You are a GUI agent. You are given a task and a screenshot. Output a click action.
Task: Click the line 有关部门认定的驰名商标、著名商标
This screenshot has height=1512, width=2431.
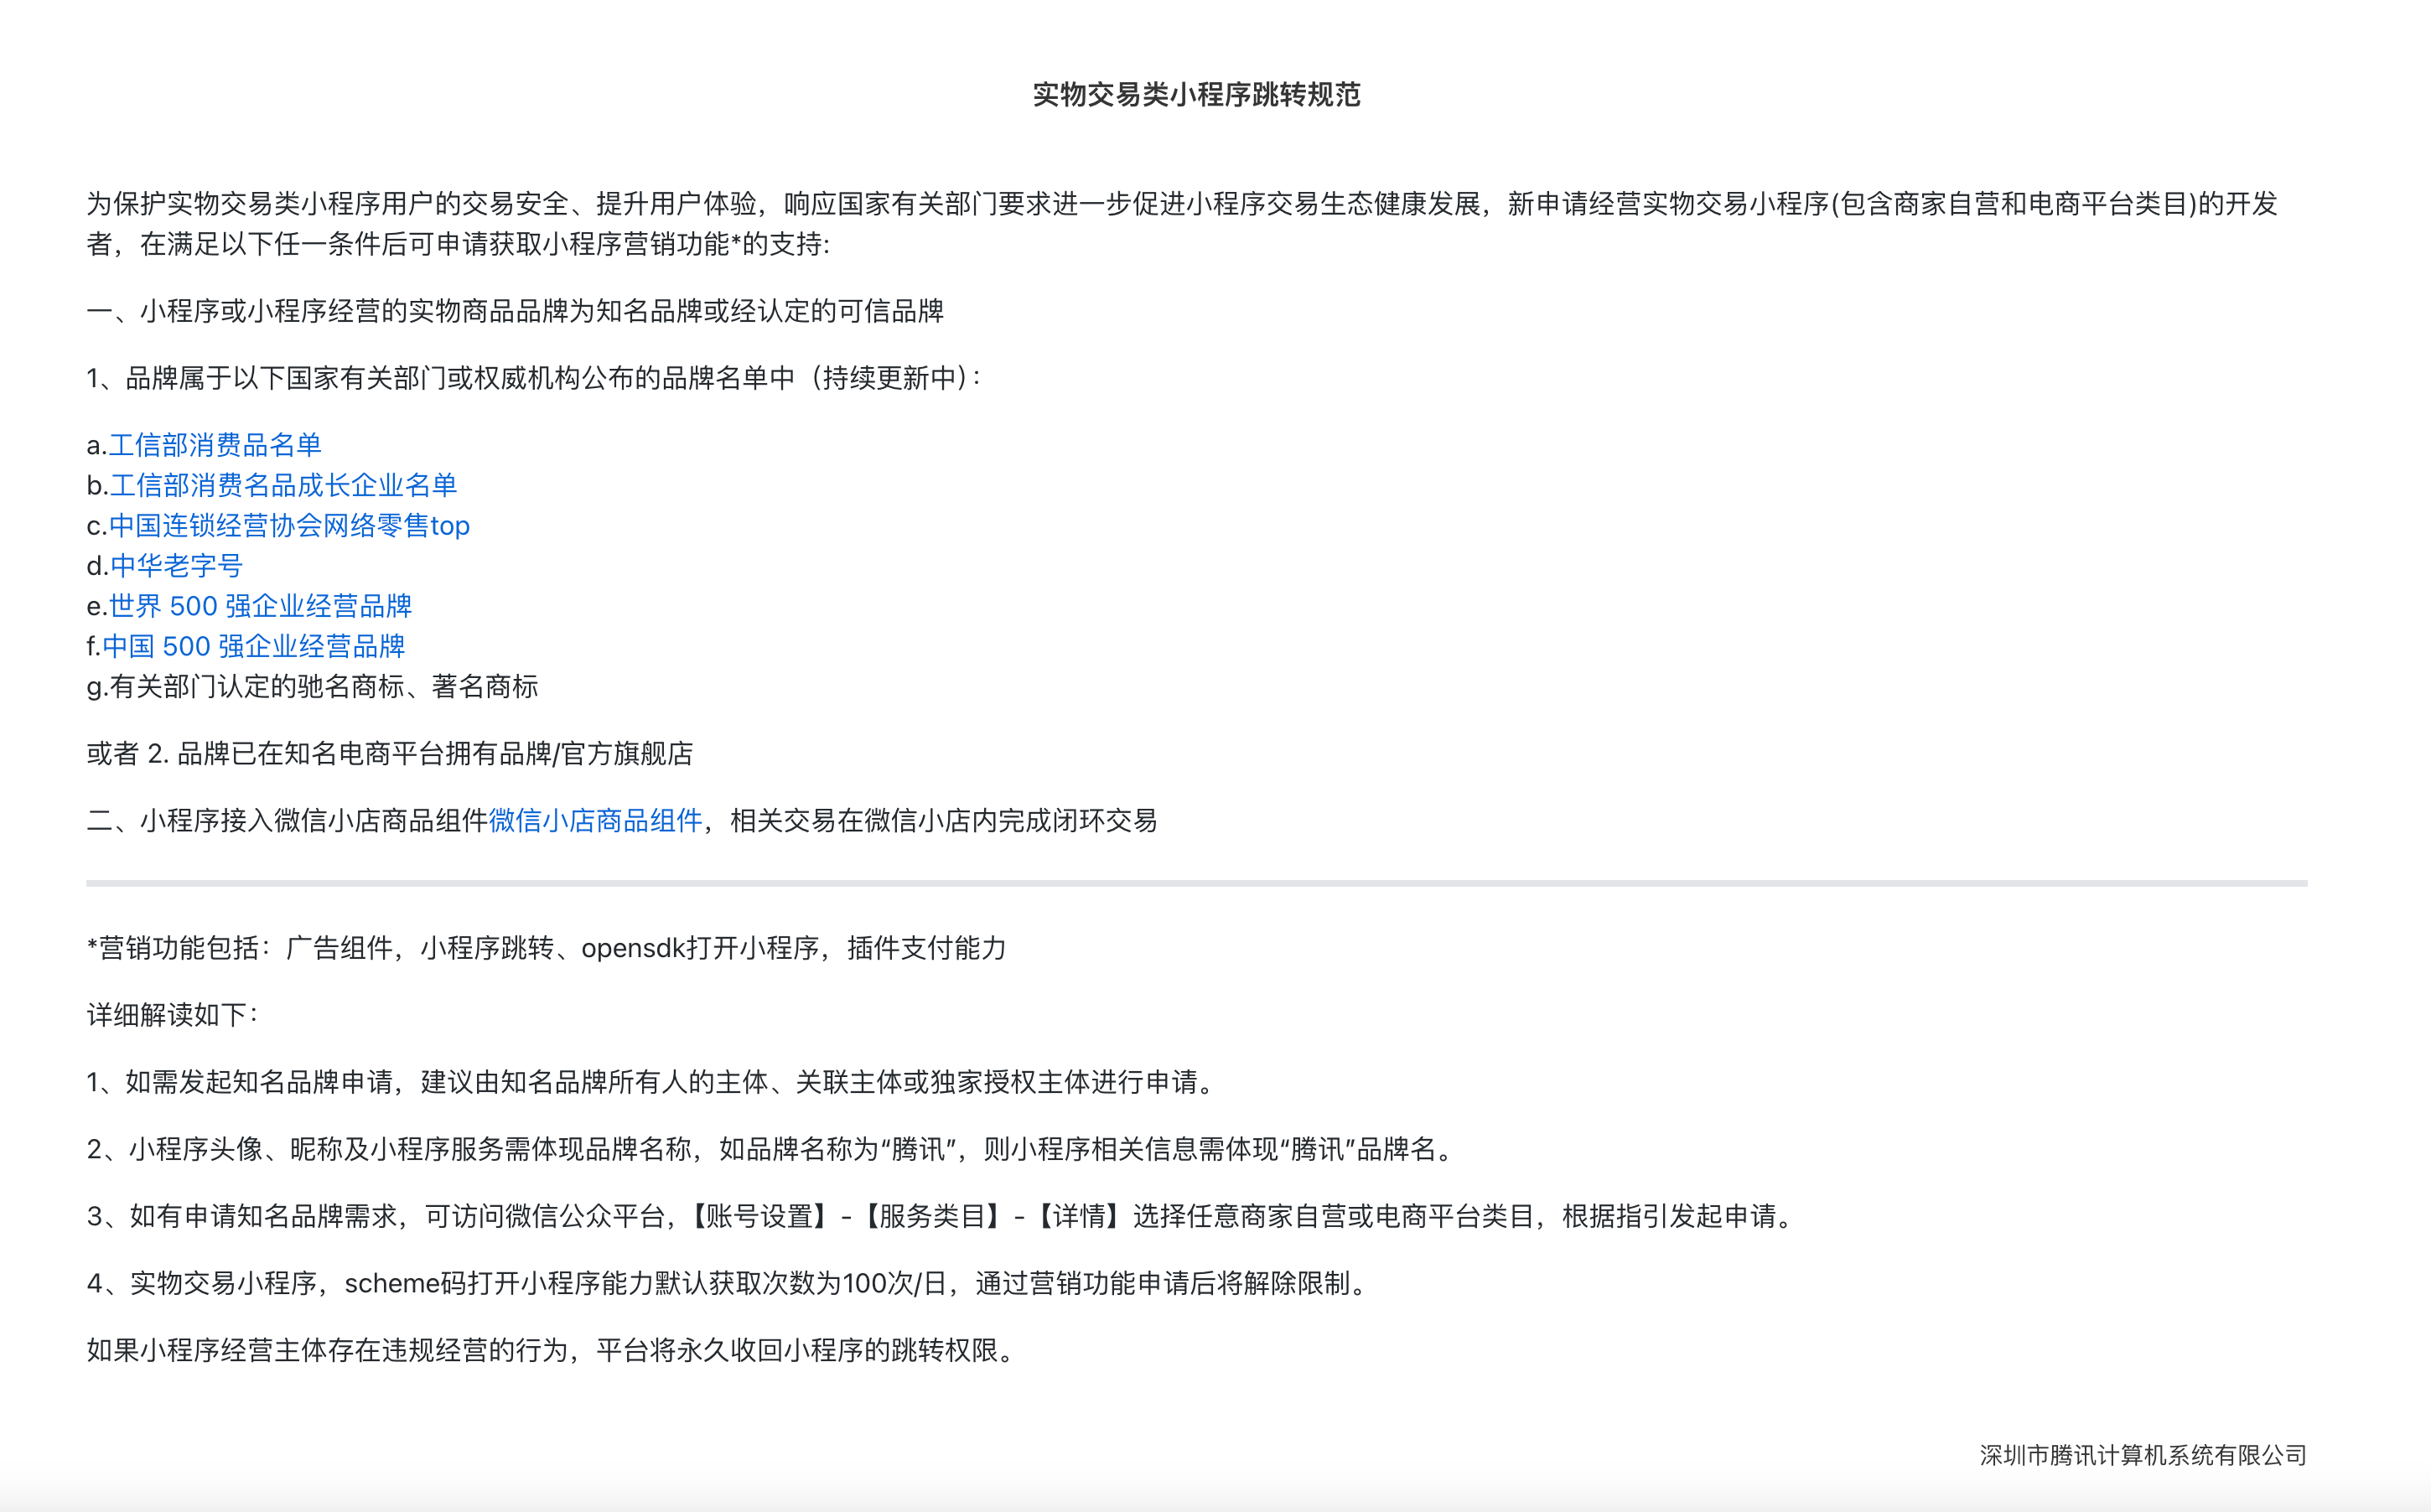pos(322,686)
